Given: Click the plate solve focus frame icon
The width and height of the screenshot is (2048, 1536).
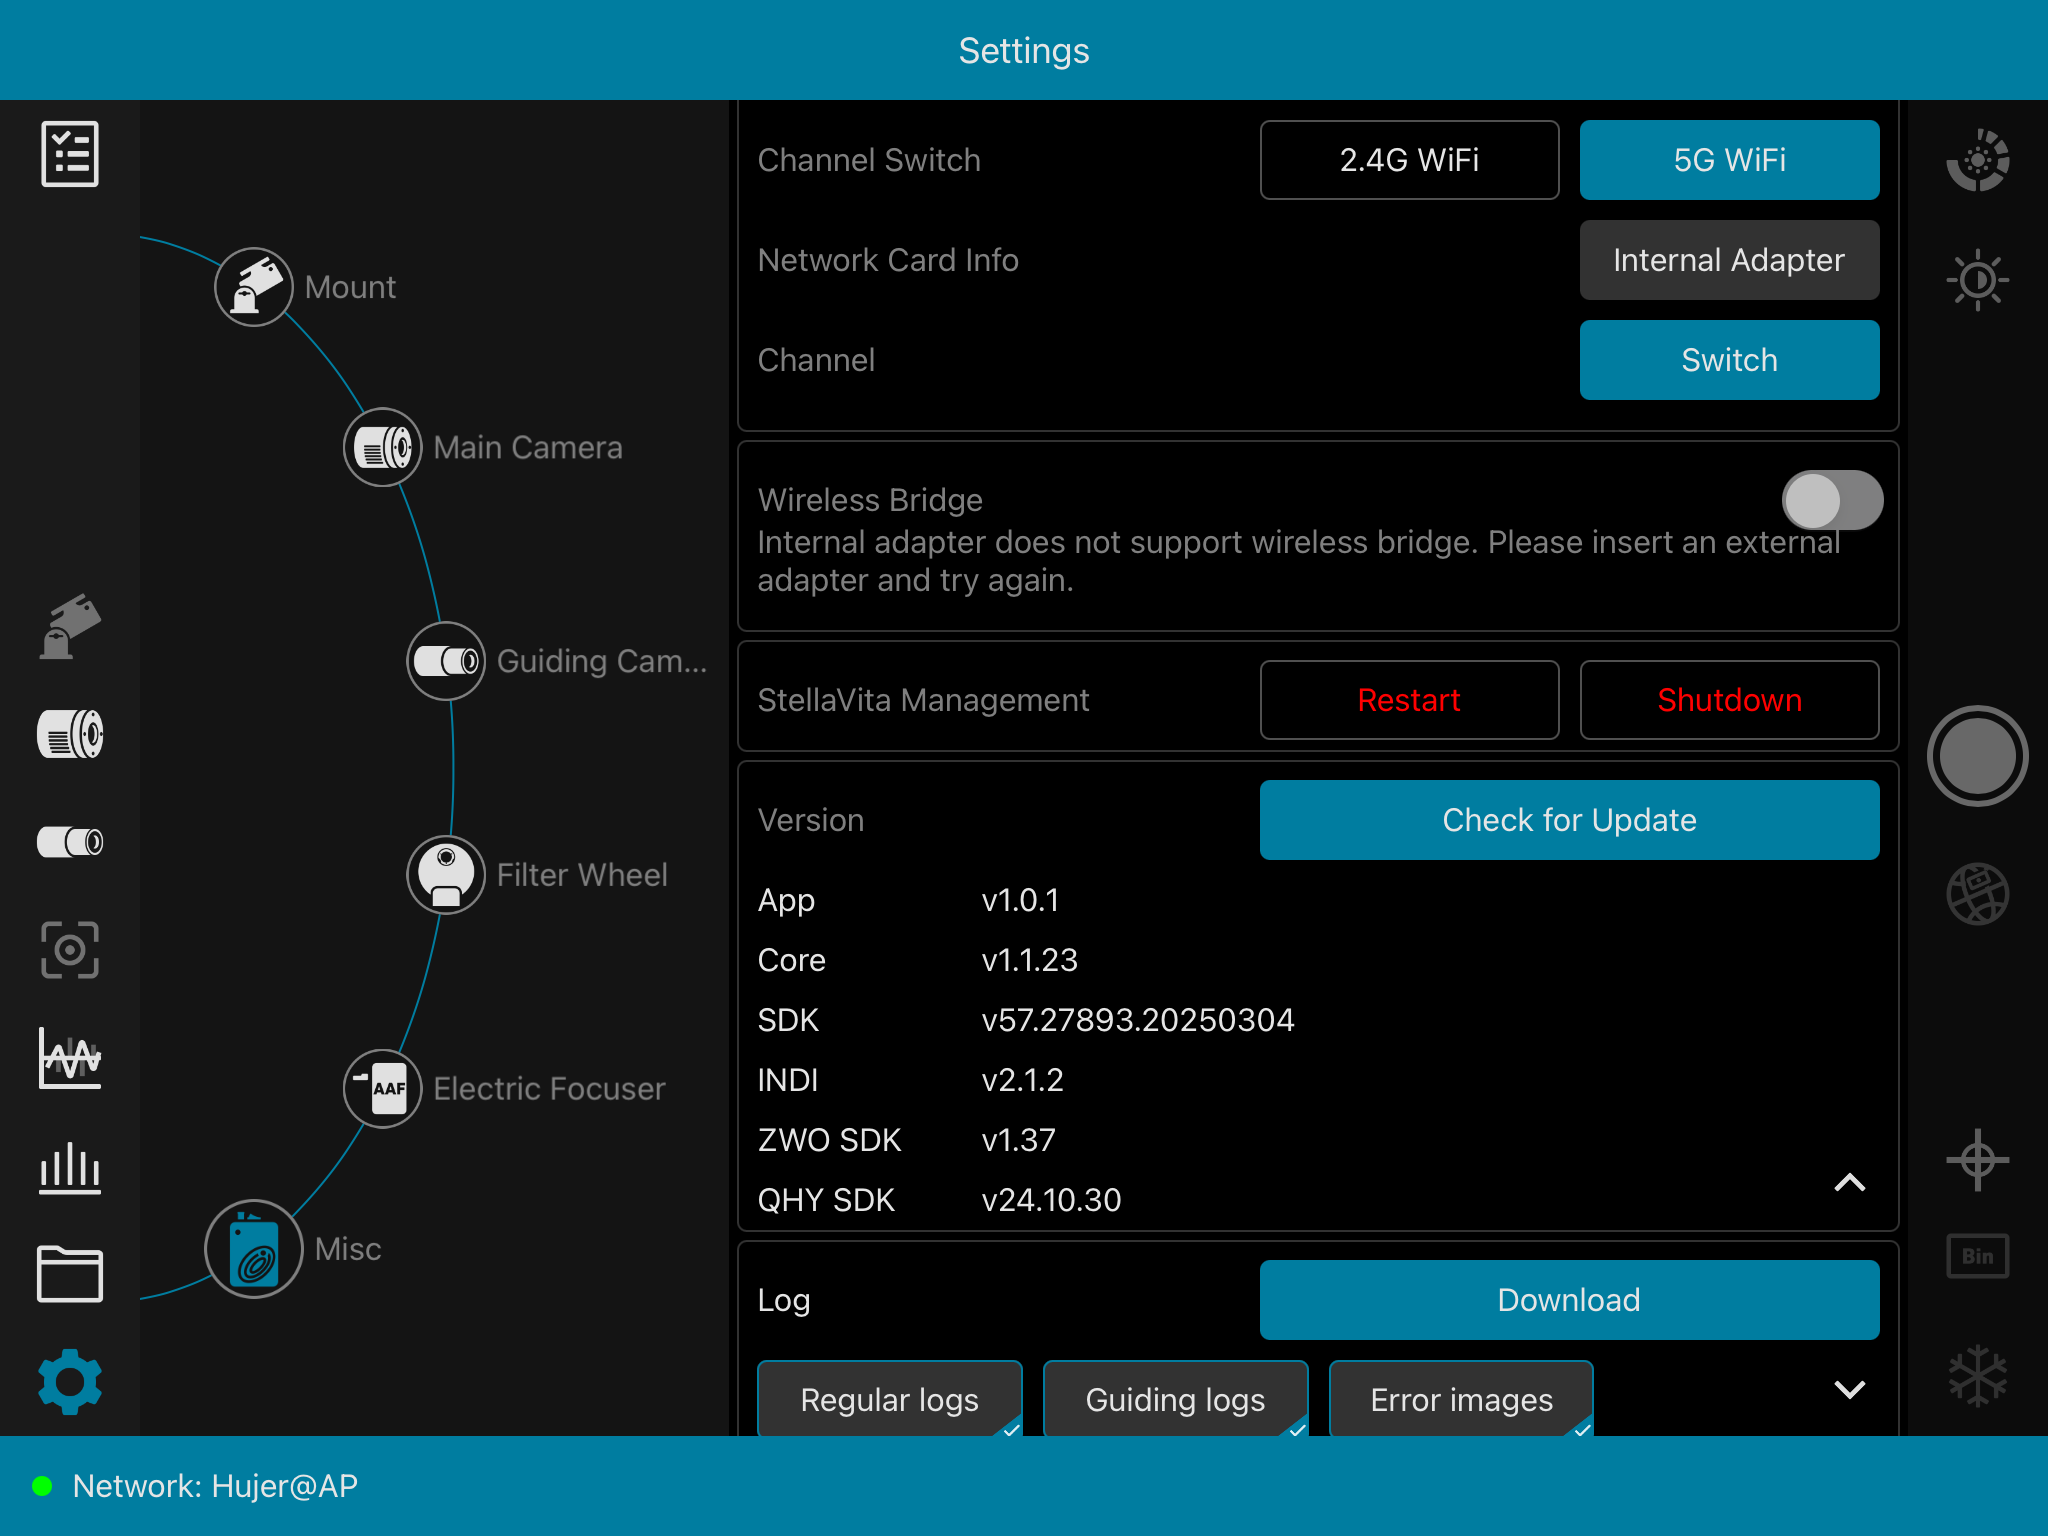Looking at the screenshot, I should pos(69,949).
